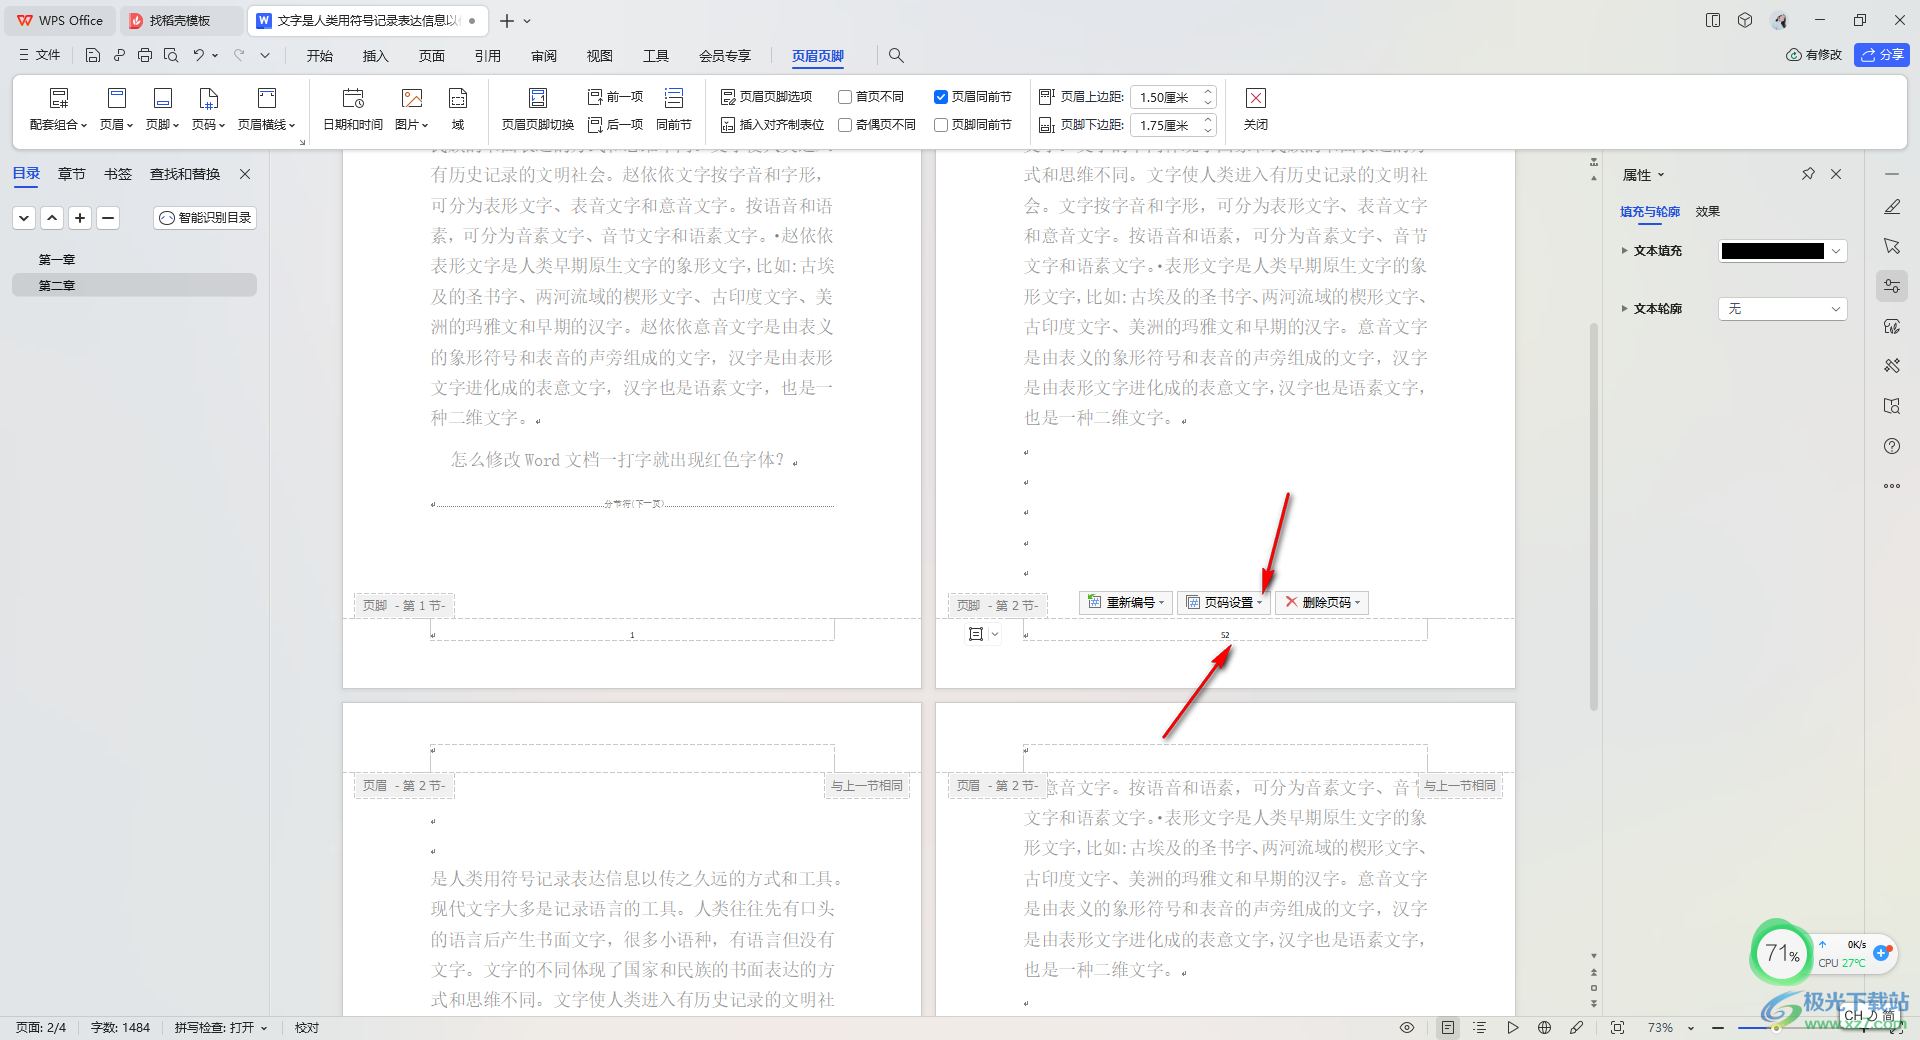Open the 重新编号 renumber dropdown
1920x1040 pixels.
pyautogui.click(x=1126, y=602)
